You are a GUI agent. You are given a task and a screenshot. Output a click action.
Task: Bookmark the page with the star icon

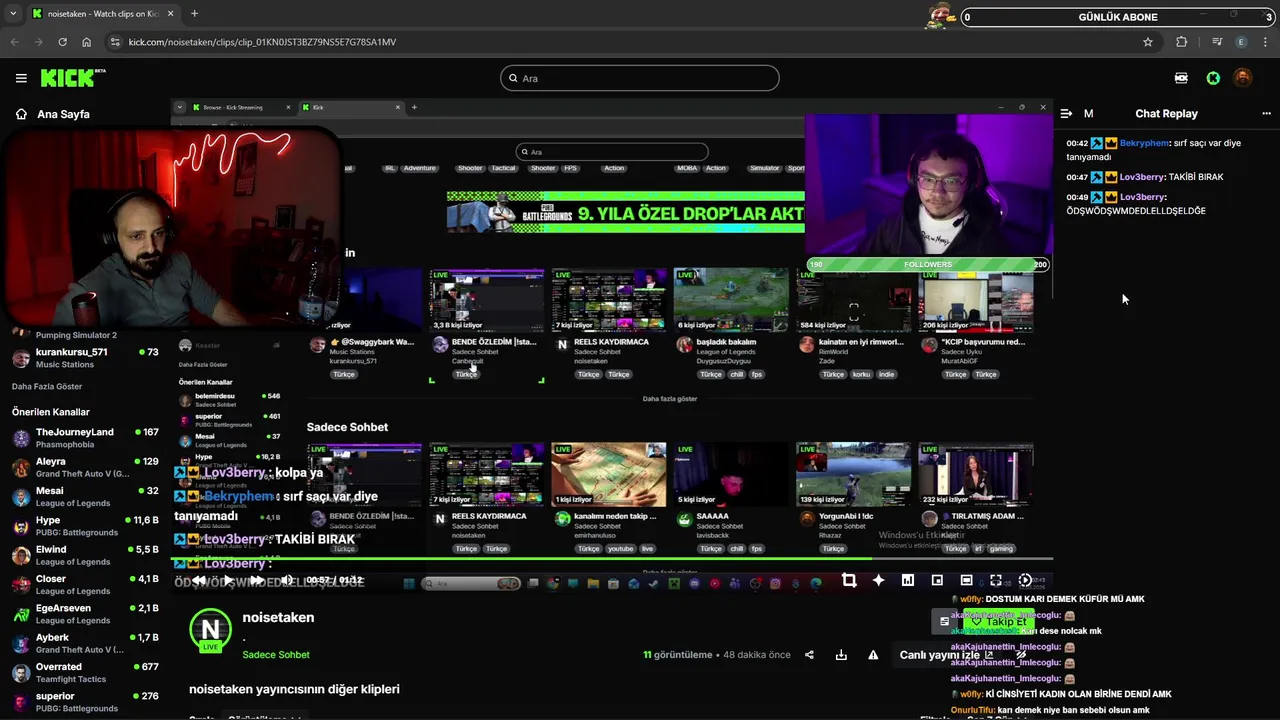[1148, 42]
